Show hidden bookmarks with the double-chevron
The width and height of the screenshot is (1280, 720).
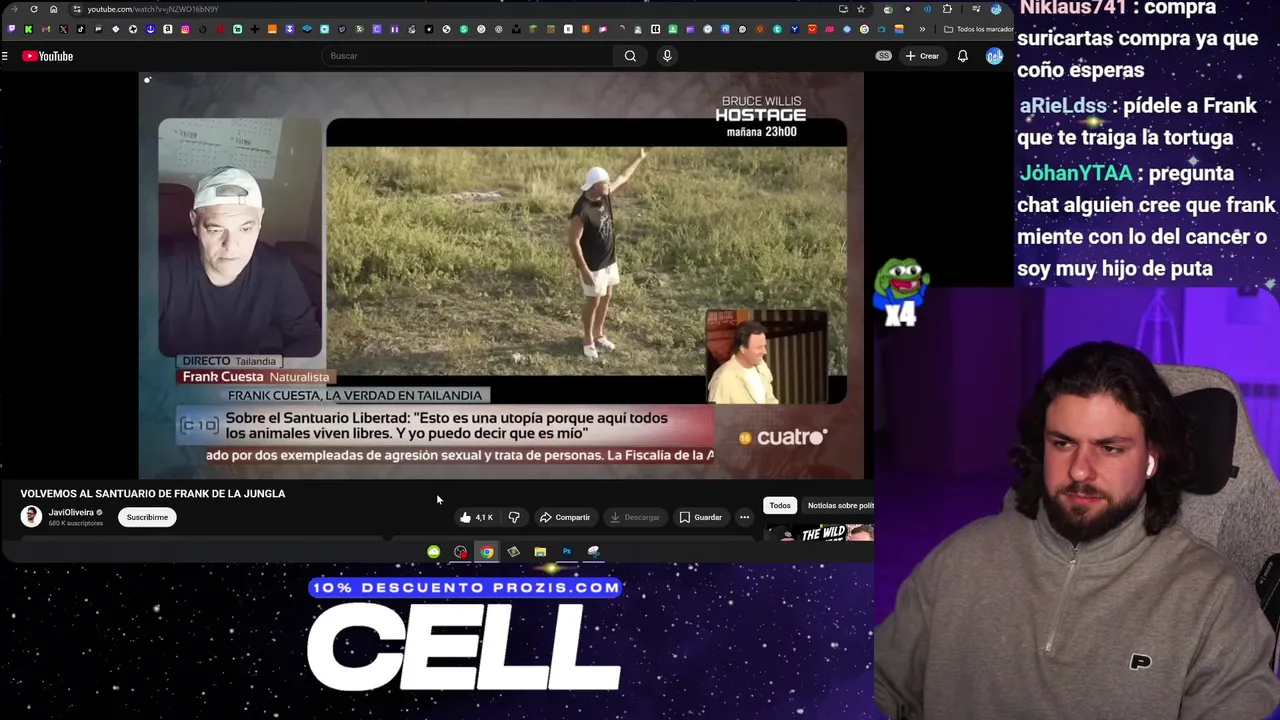click(922, 29)
